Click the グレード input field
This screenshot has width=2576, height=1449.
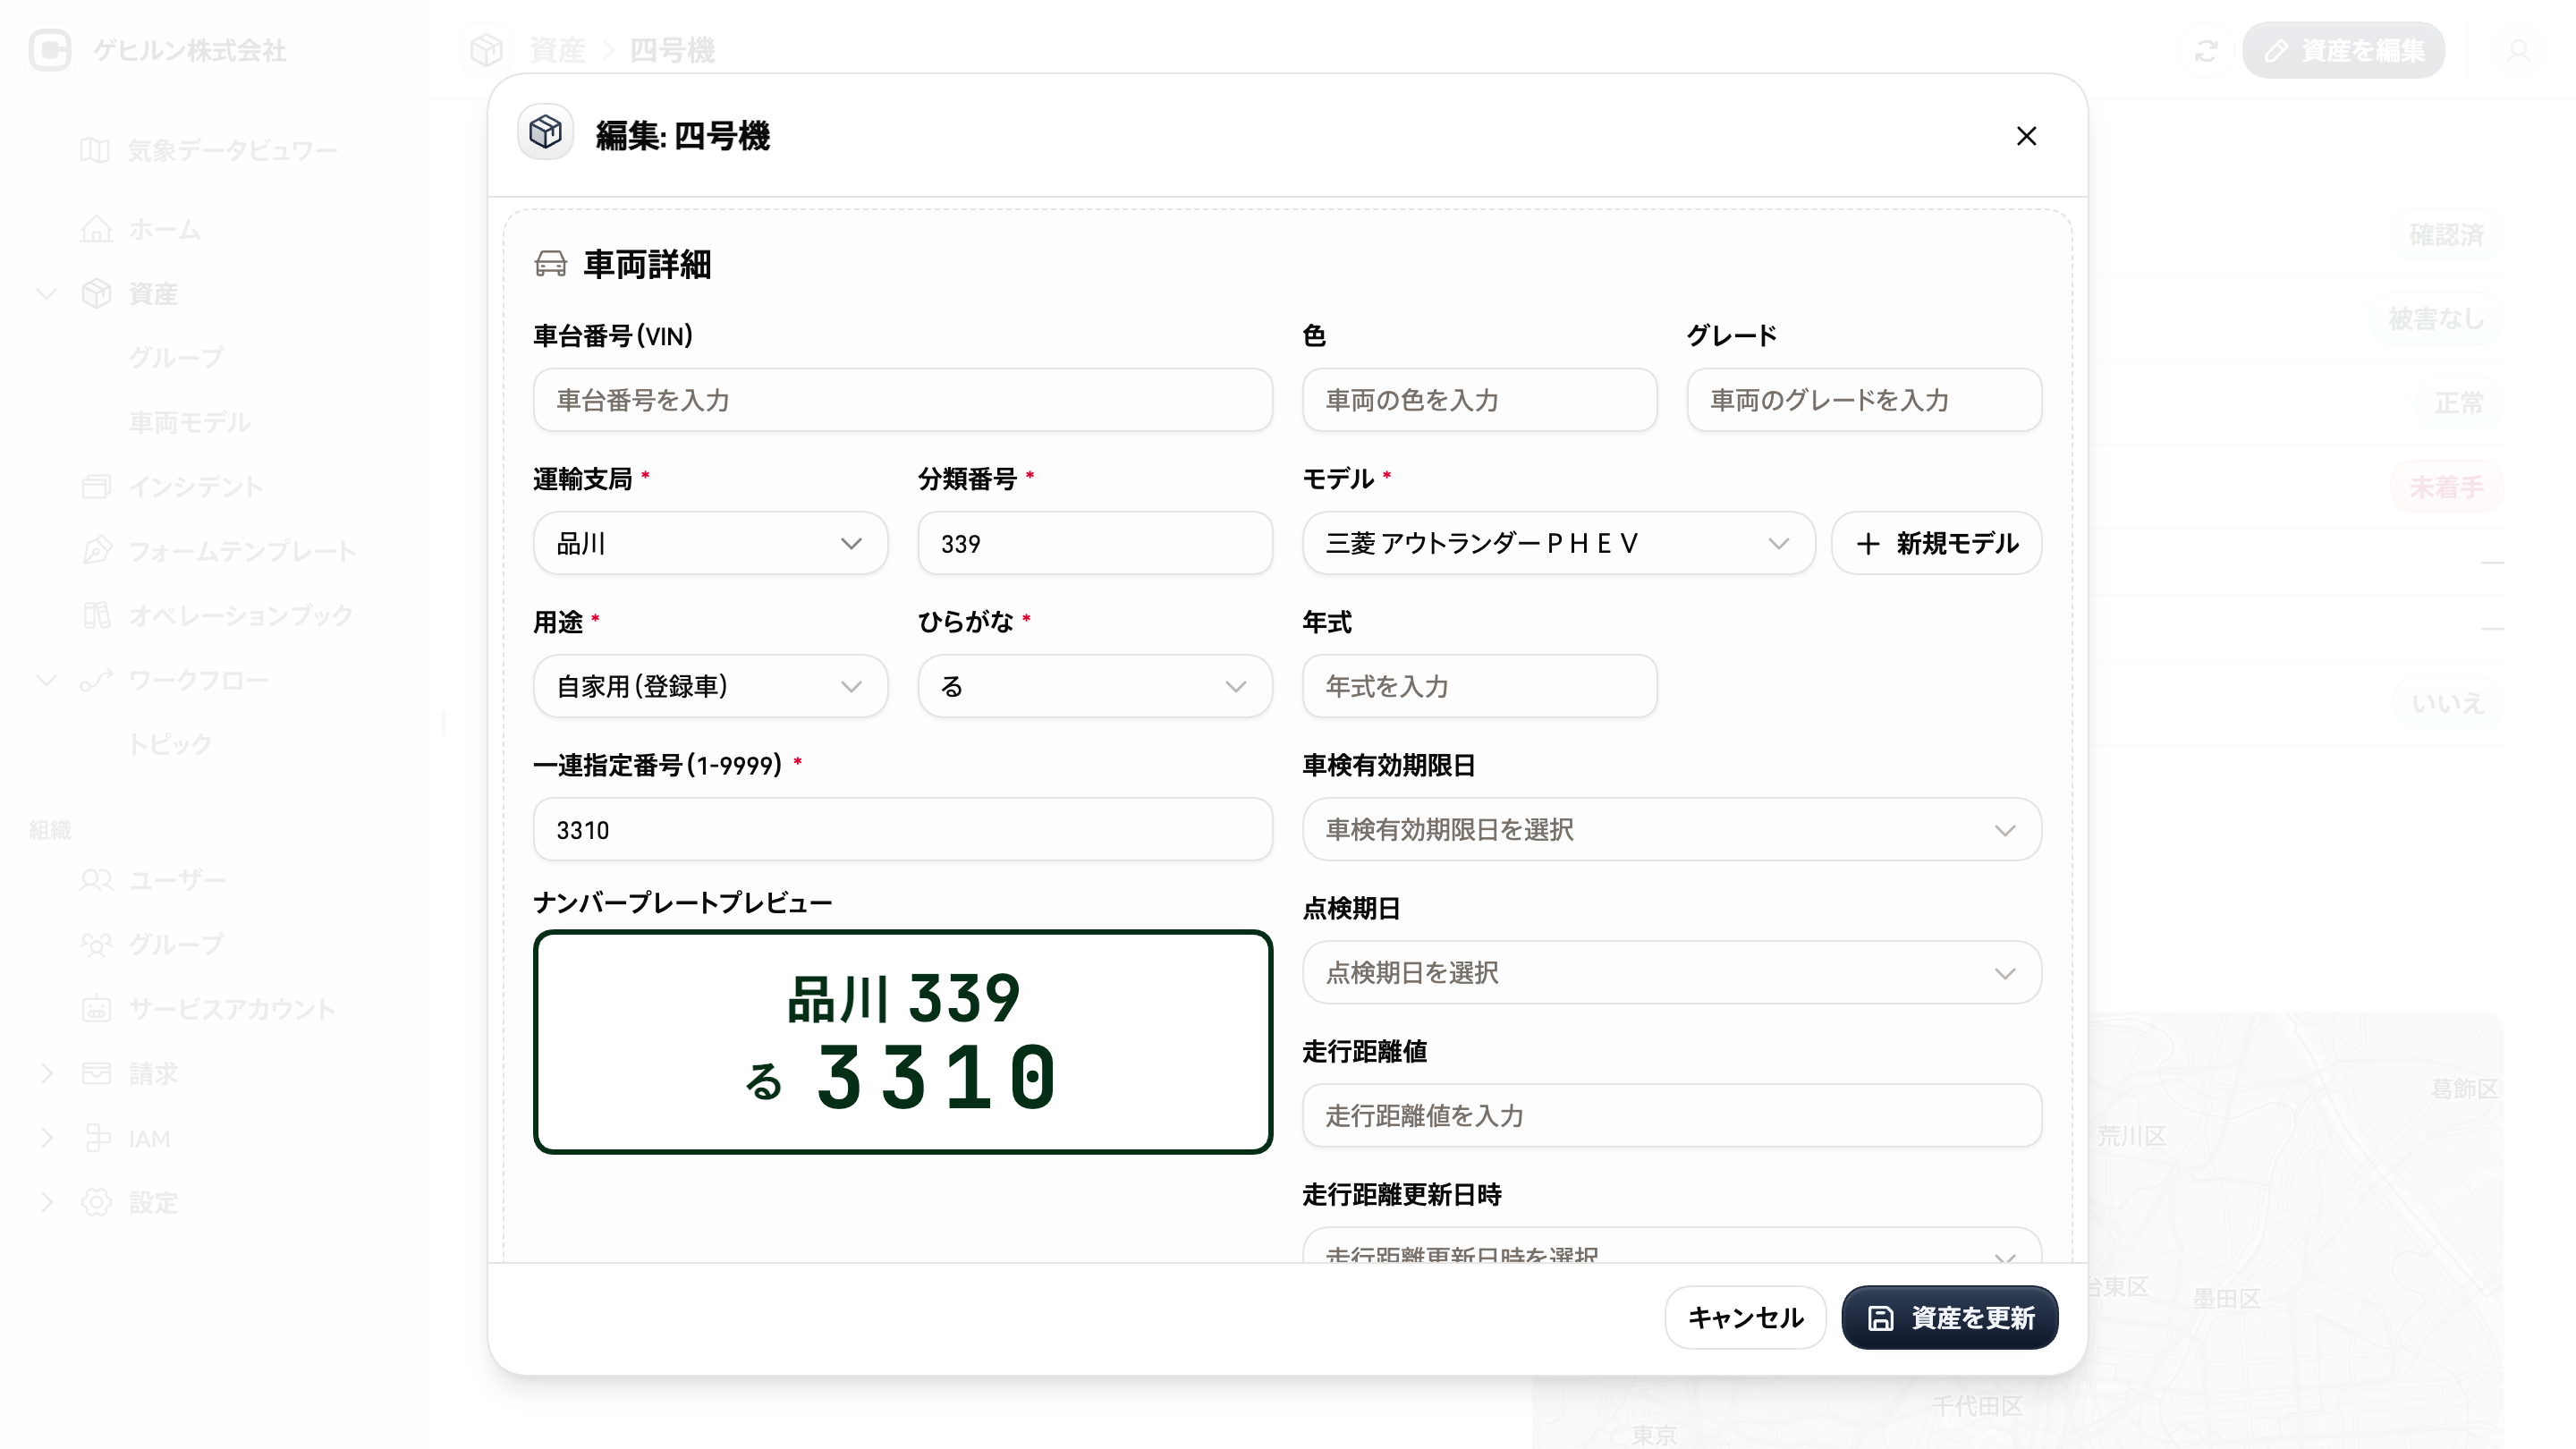(1864, 400)
